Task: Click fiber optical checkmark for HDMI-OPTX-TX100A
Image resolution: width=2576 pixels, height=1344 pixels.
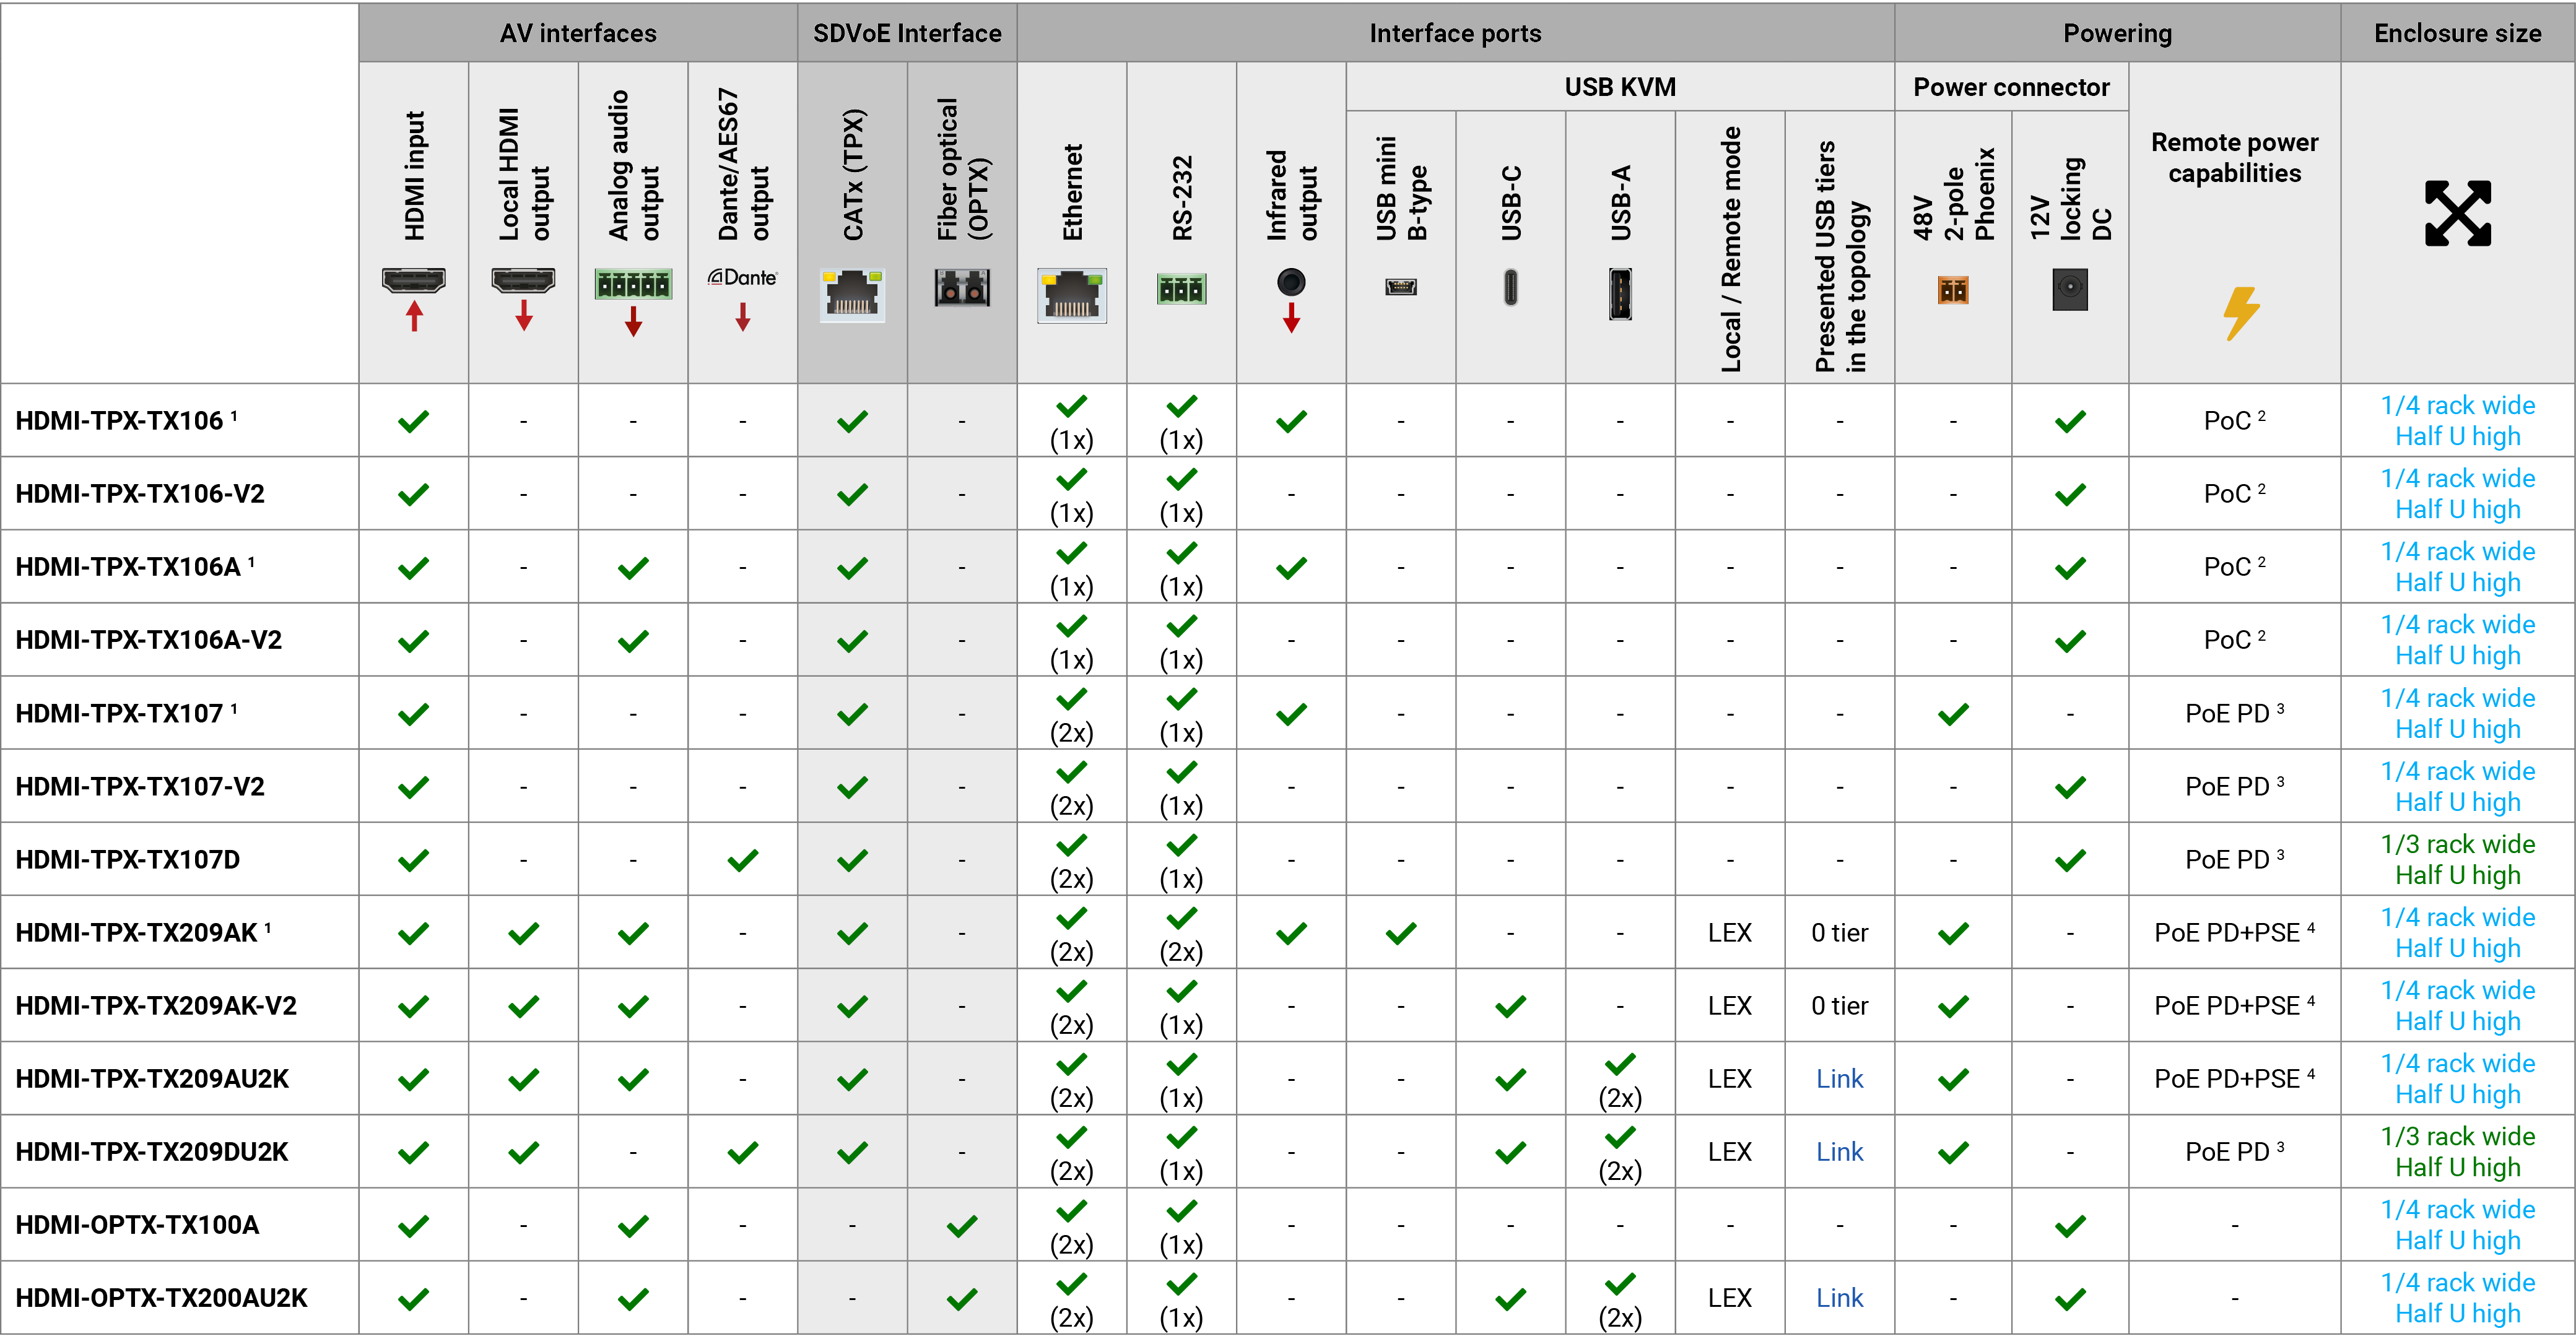Action: (x=962, y=1225)
